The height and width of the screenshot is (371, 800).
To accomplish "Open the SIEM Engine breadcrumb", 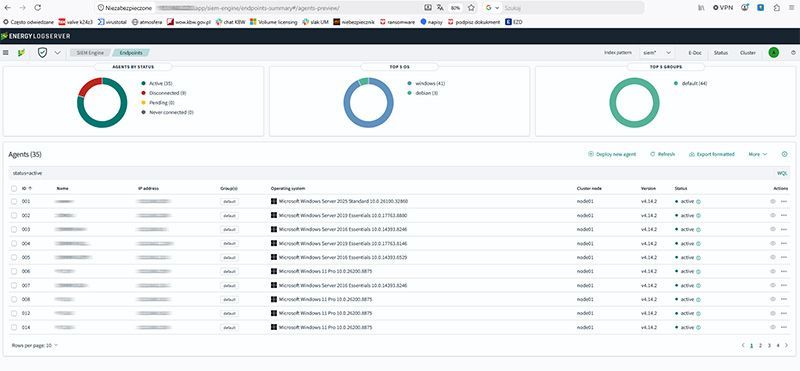I will click(x=90, y=53).
